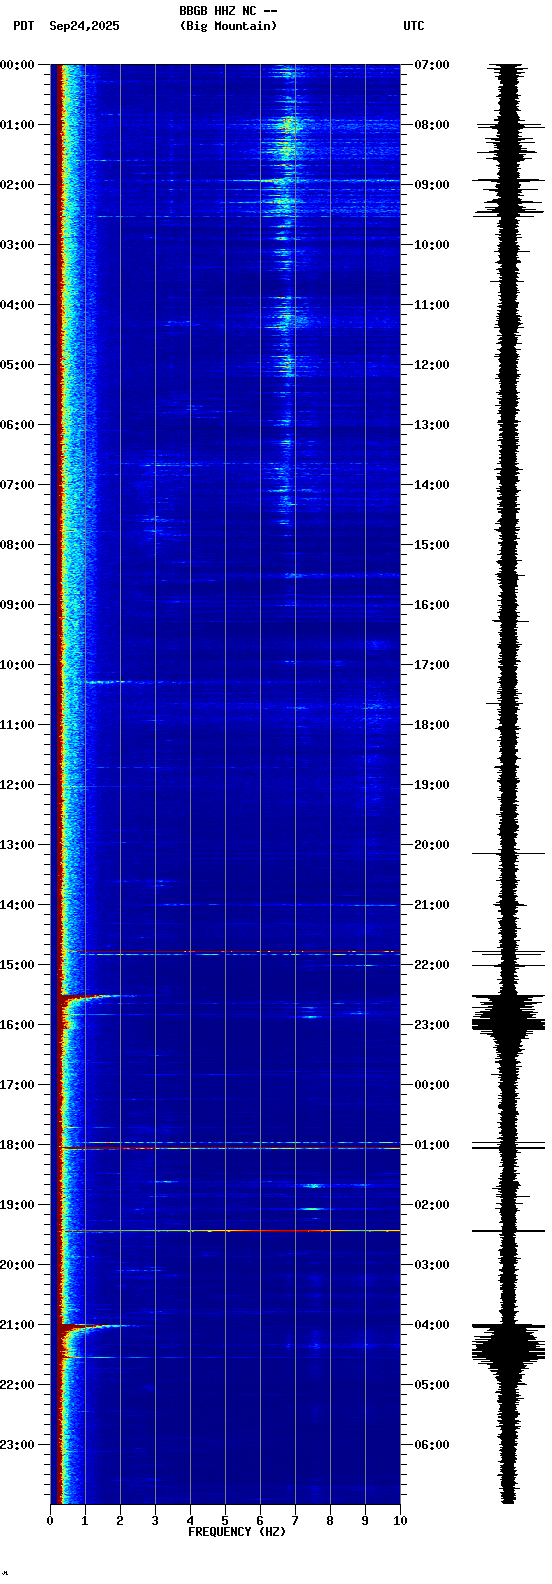Click the '2' frequency axis tick label
Screen dimensions: 552x1584
120,1521
